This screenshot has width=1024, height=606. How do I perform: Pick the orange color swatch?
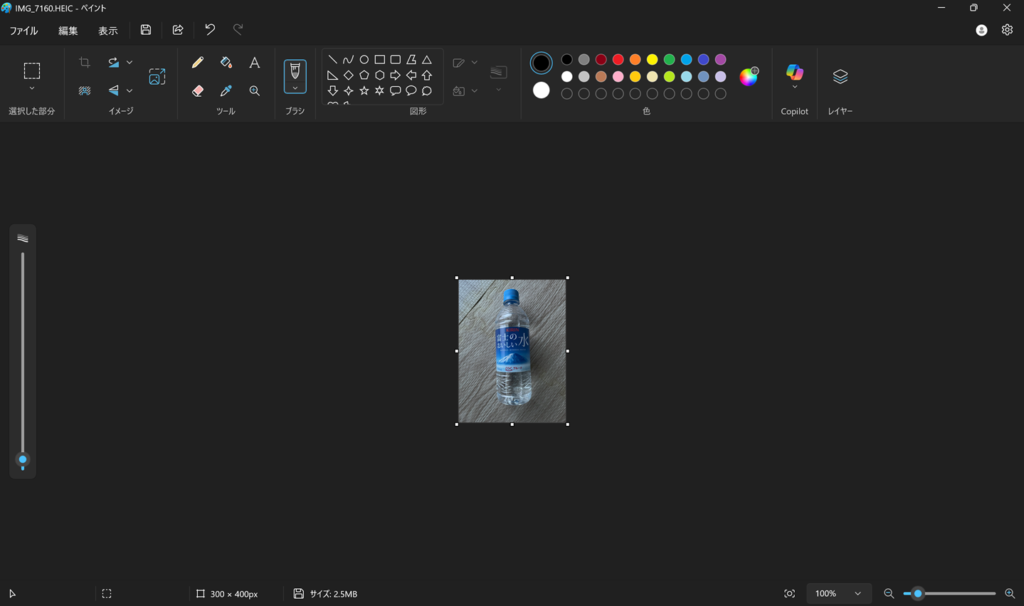click(635, 59)
